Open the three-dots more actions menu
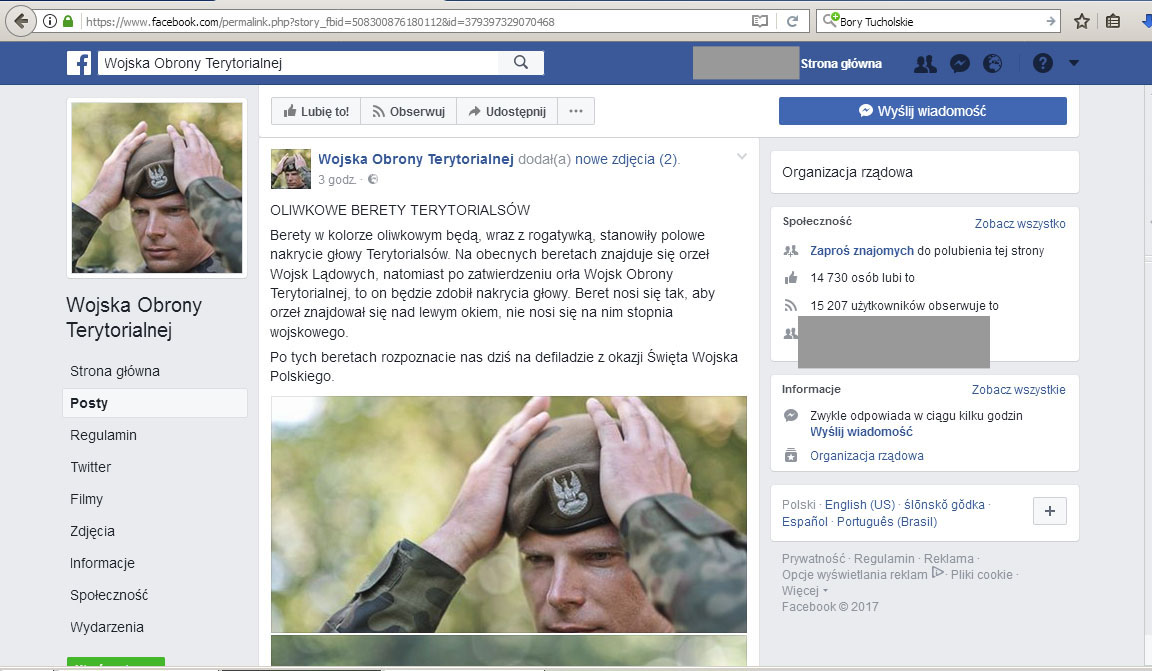 [x=576, y=111]
